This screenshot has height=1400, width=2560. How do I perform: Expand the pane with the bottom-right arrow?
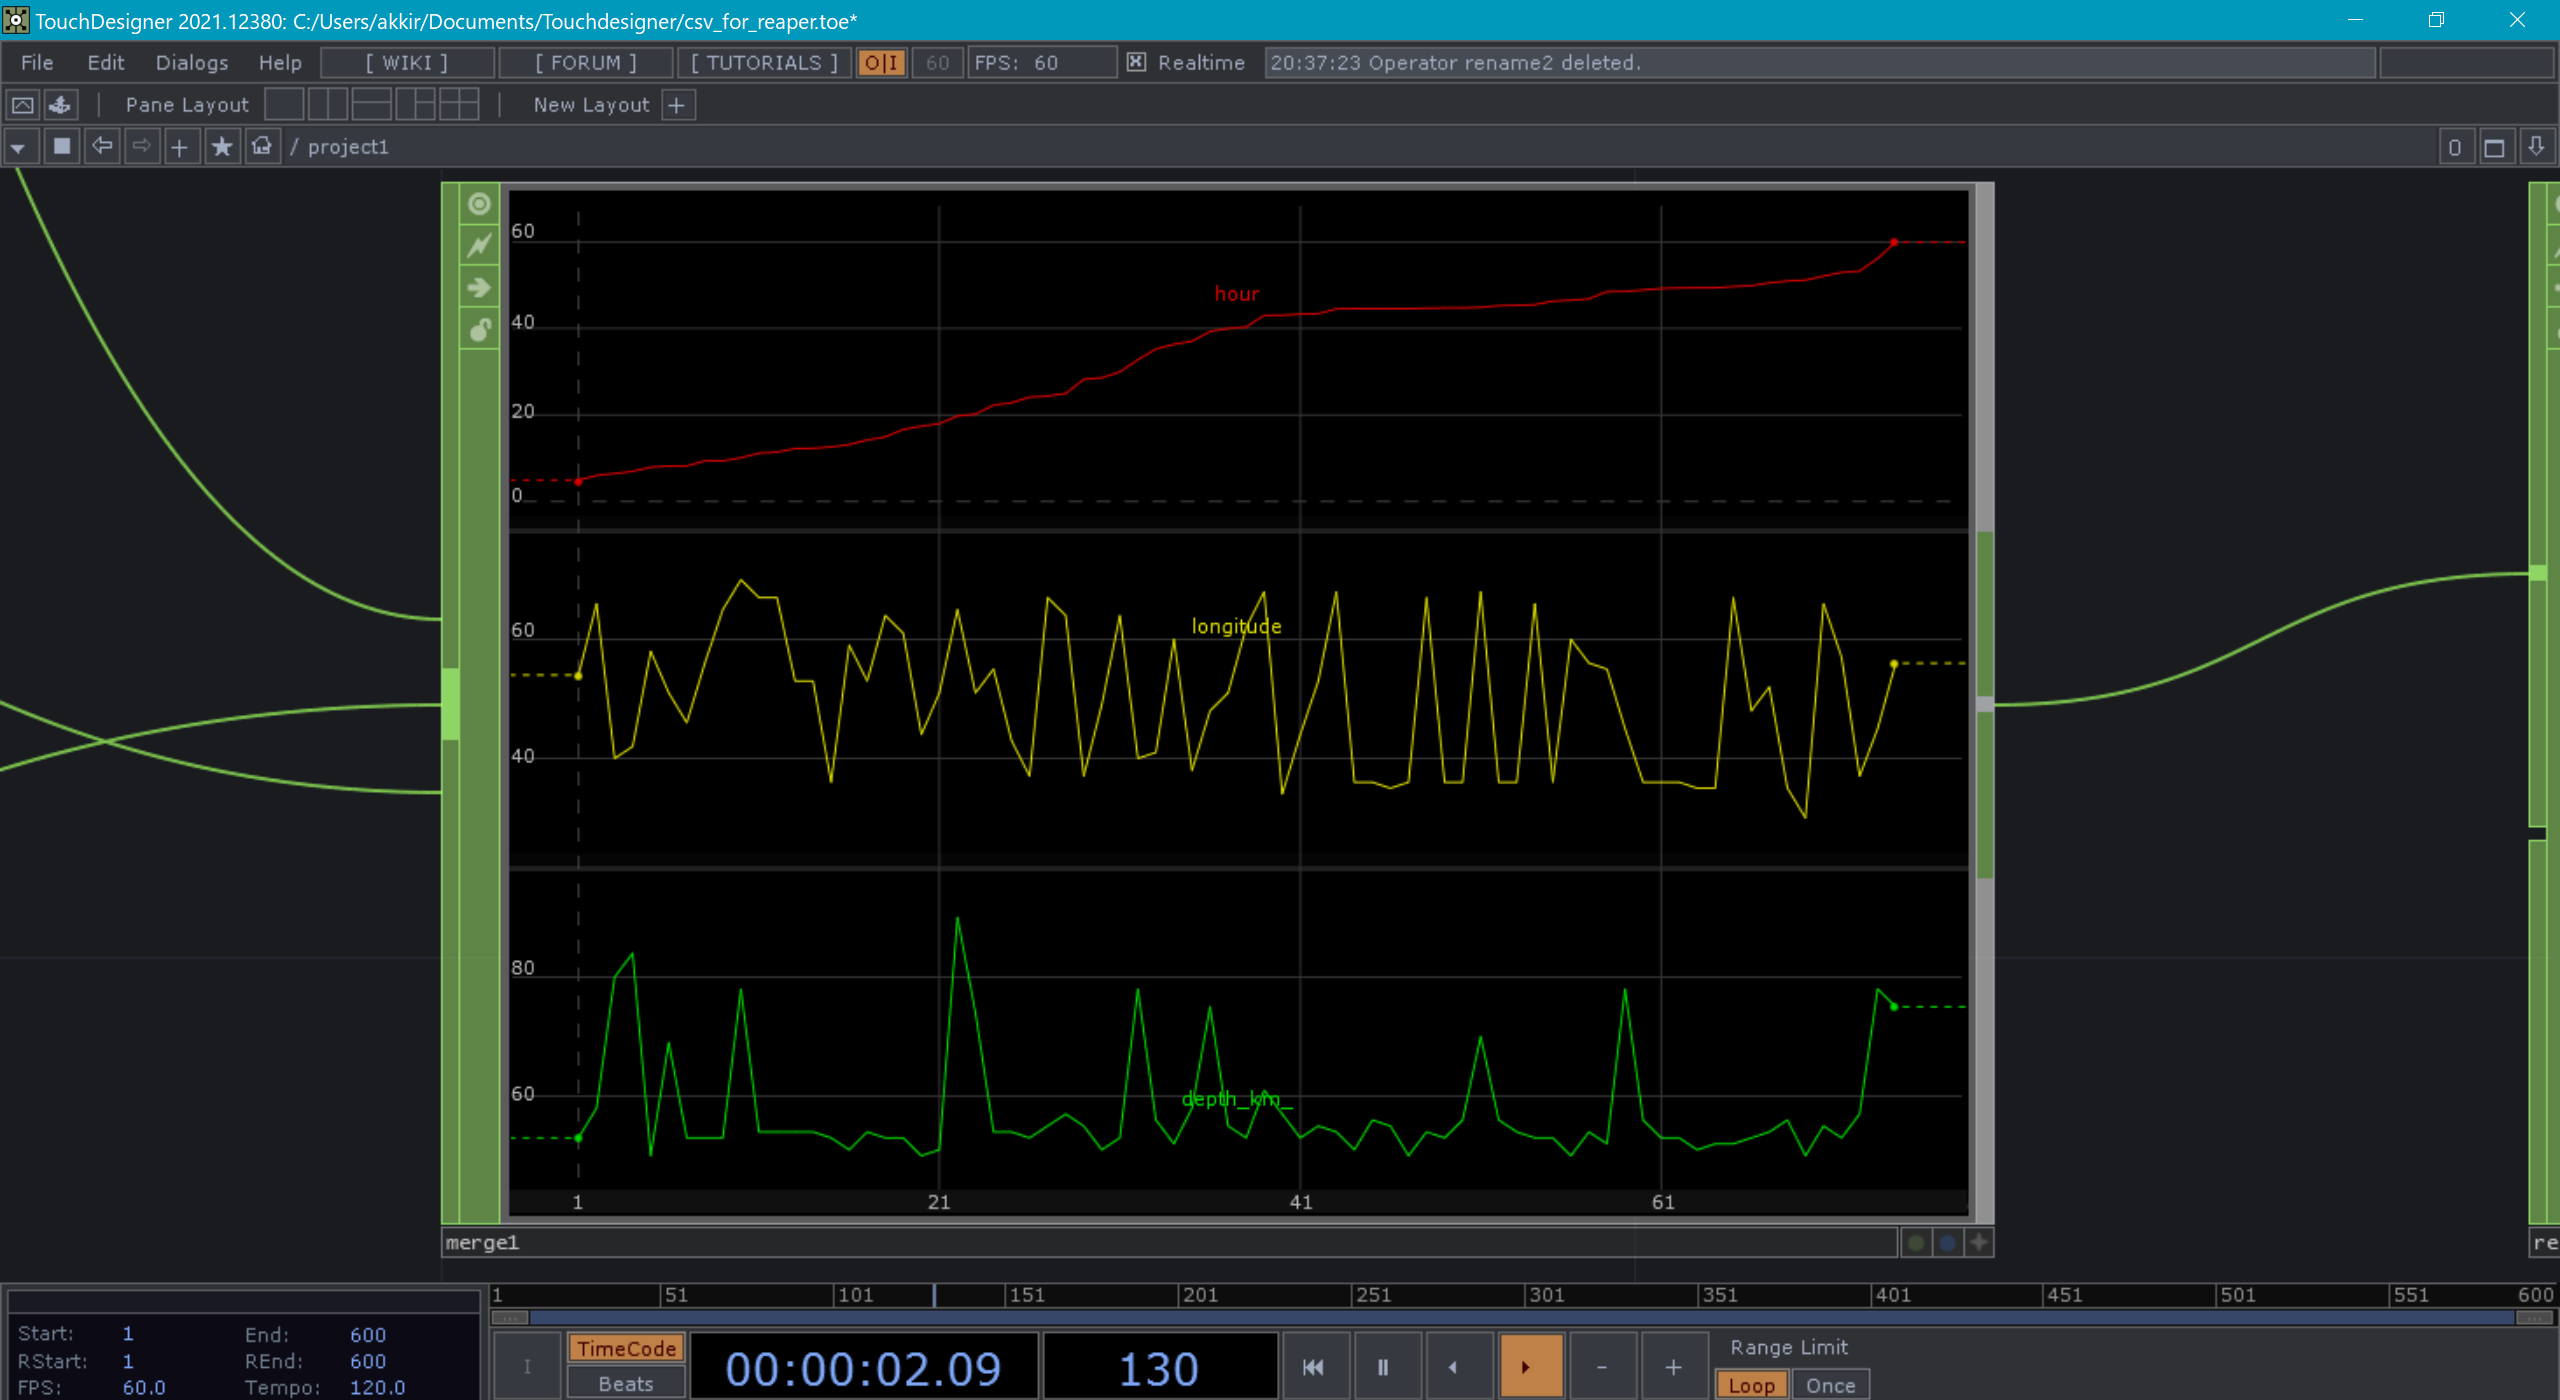(x=2536, y=147)
